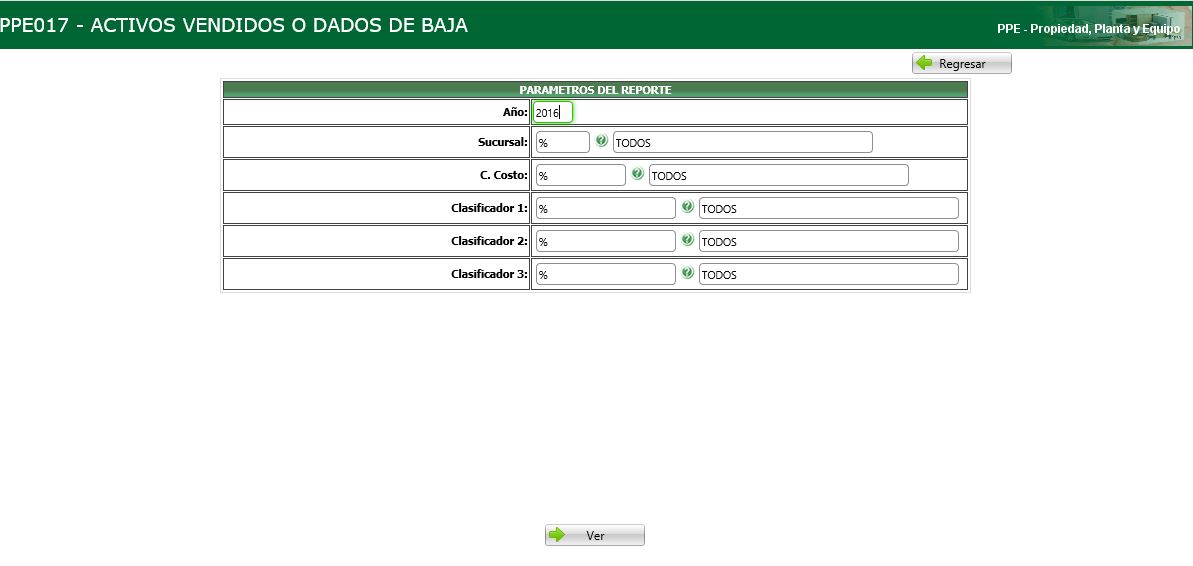This screenshot has height=566, width=1193.
Task: Select the Clasificador 3 TODOS description field
Action: (x=829, y=275)
